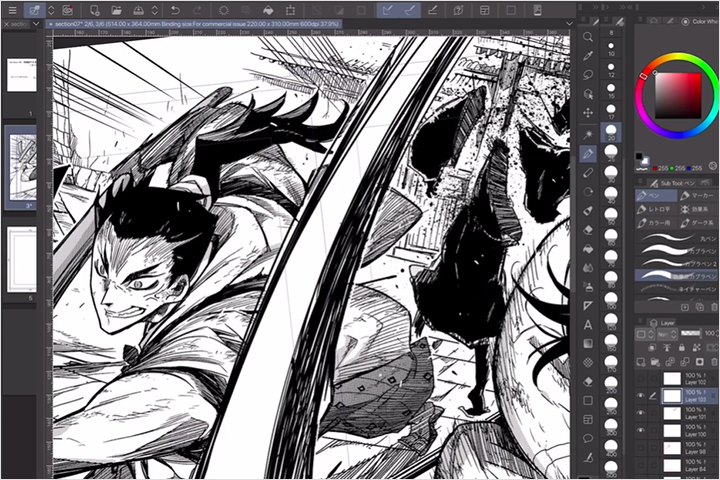
Task: Select Layer 101 in layer list
Action: pos(690,413)
